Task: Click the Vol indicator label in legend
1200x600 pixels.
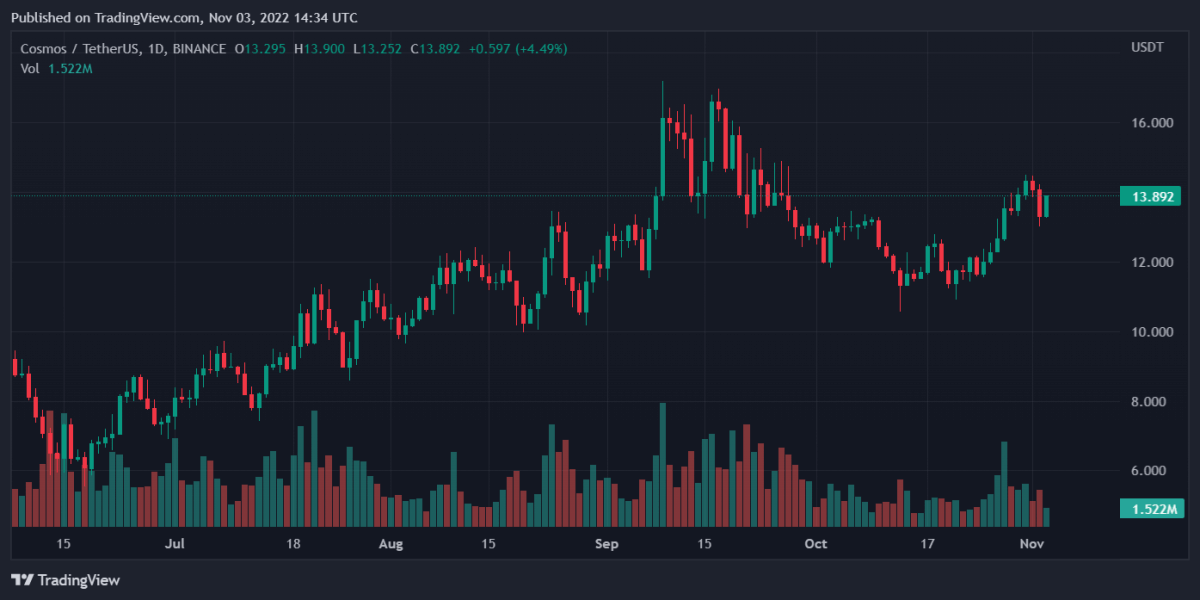Action: point(30,68)
